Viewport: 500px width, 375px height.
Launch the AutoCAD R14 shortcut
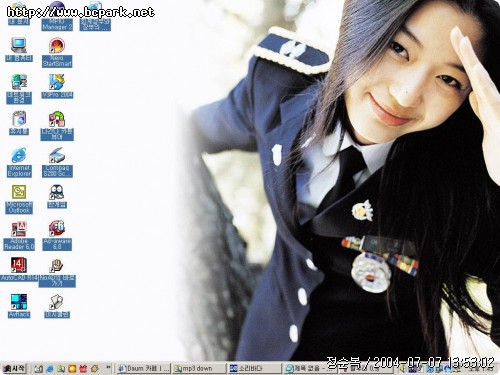tap(19, 269)
